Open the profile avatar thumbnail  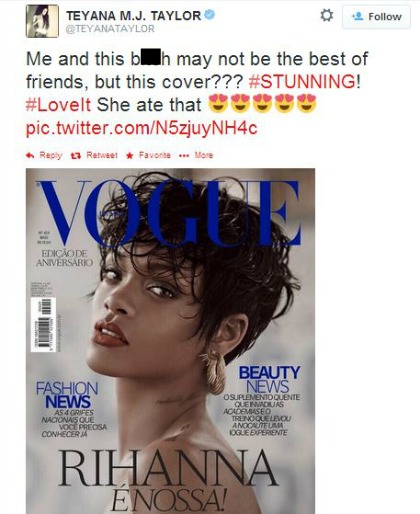[42, 21]
